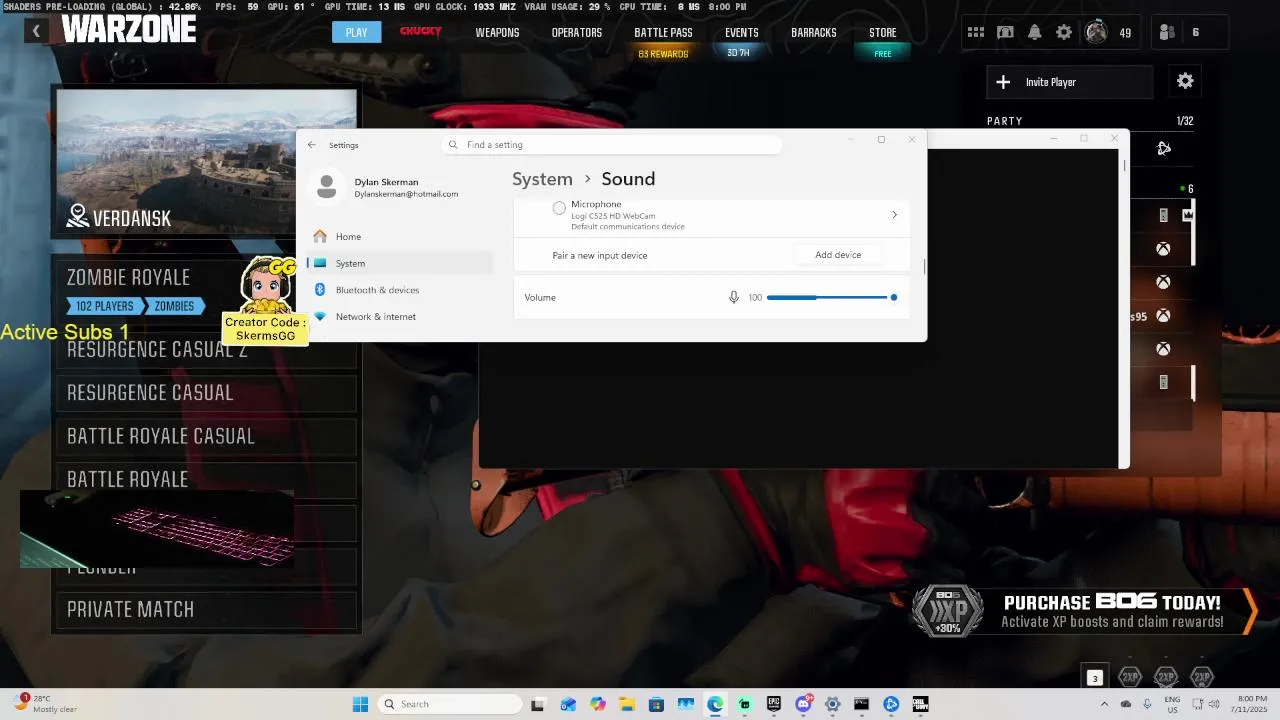Viewport: 1280px width, 720px height.
Task: Open Copilot from the taskbar
Action: tap(598, 704)
